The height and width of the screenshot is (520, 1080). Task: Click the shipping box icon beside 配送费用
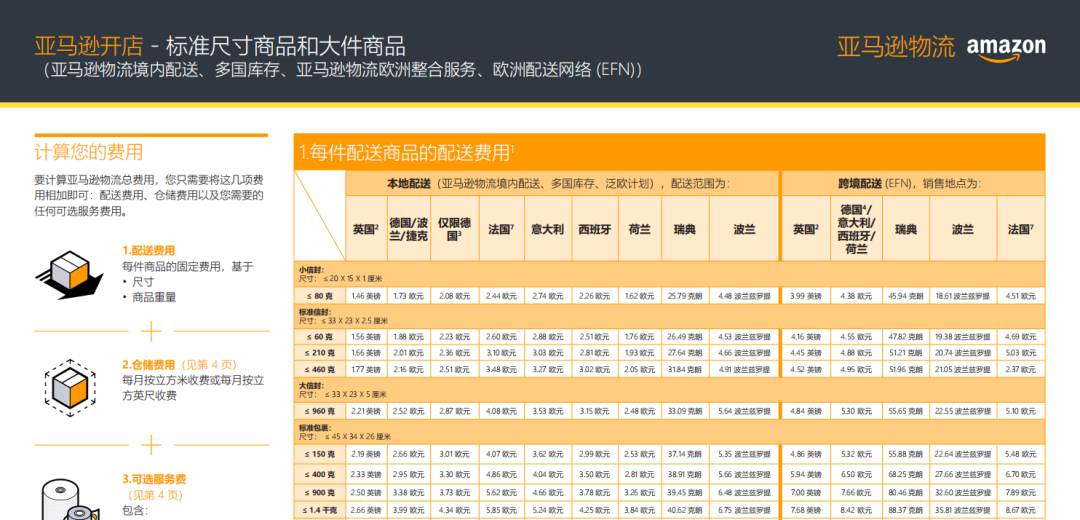tap(70, 276)
